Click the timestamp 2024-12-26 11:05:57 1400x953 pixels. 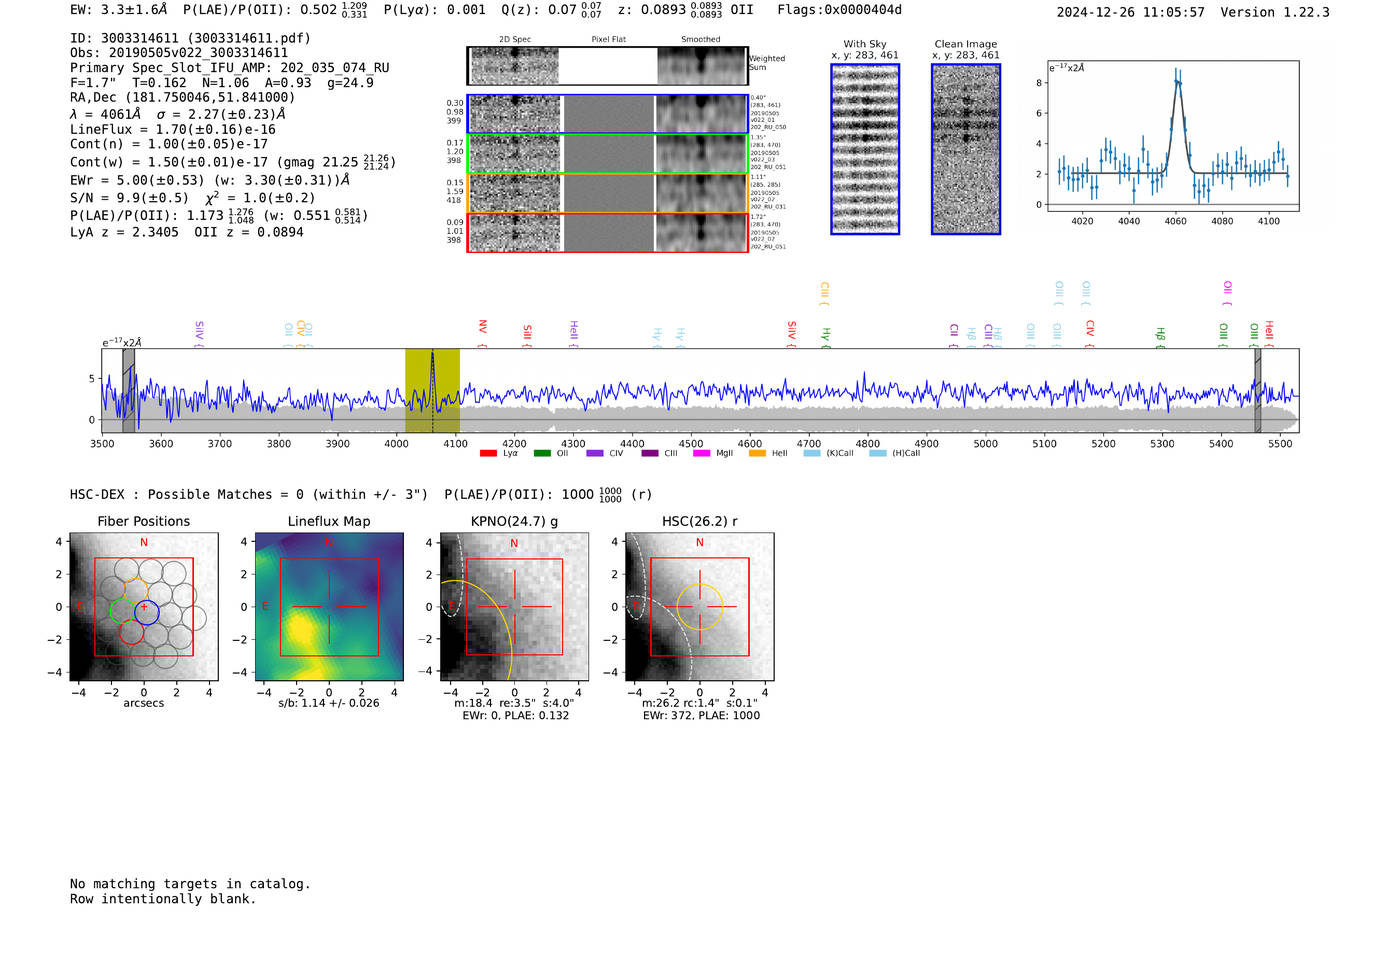coord(1131,12)
